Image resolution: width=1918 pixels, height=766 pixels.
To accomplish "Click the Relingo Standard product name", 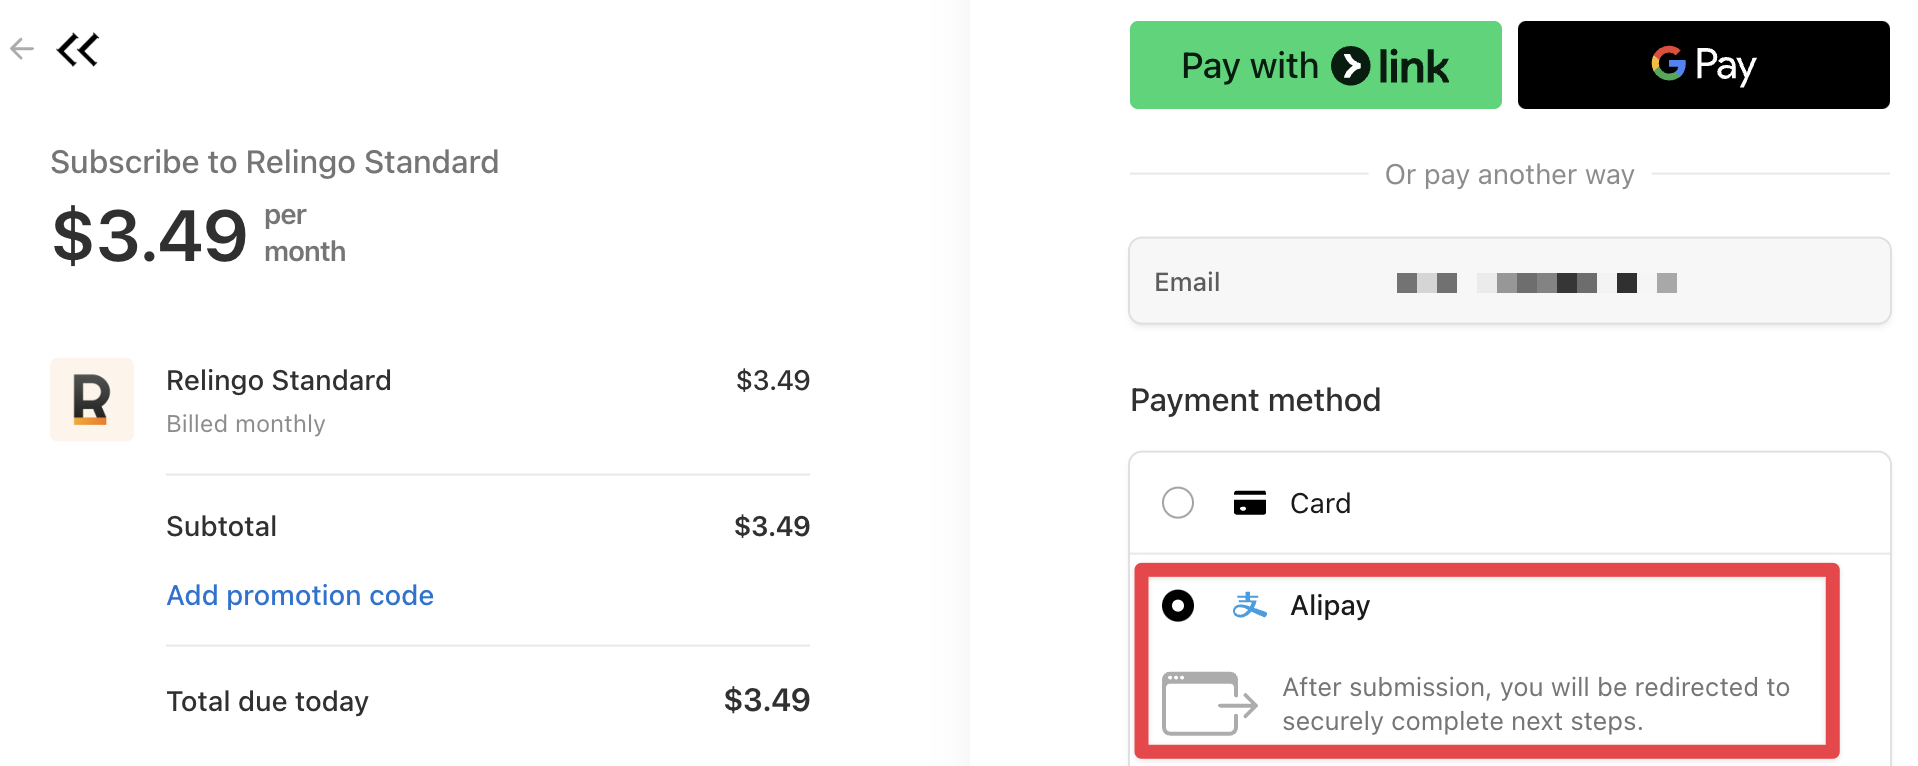I will click(279, 381).
